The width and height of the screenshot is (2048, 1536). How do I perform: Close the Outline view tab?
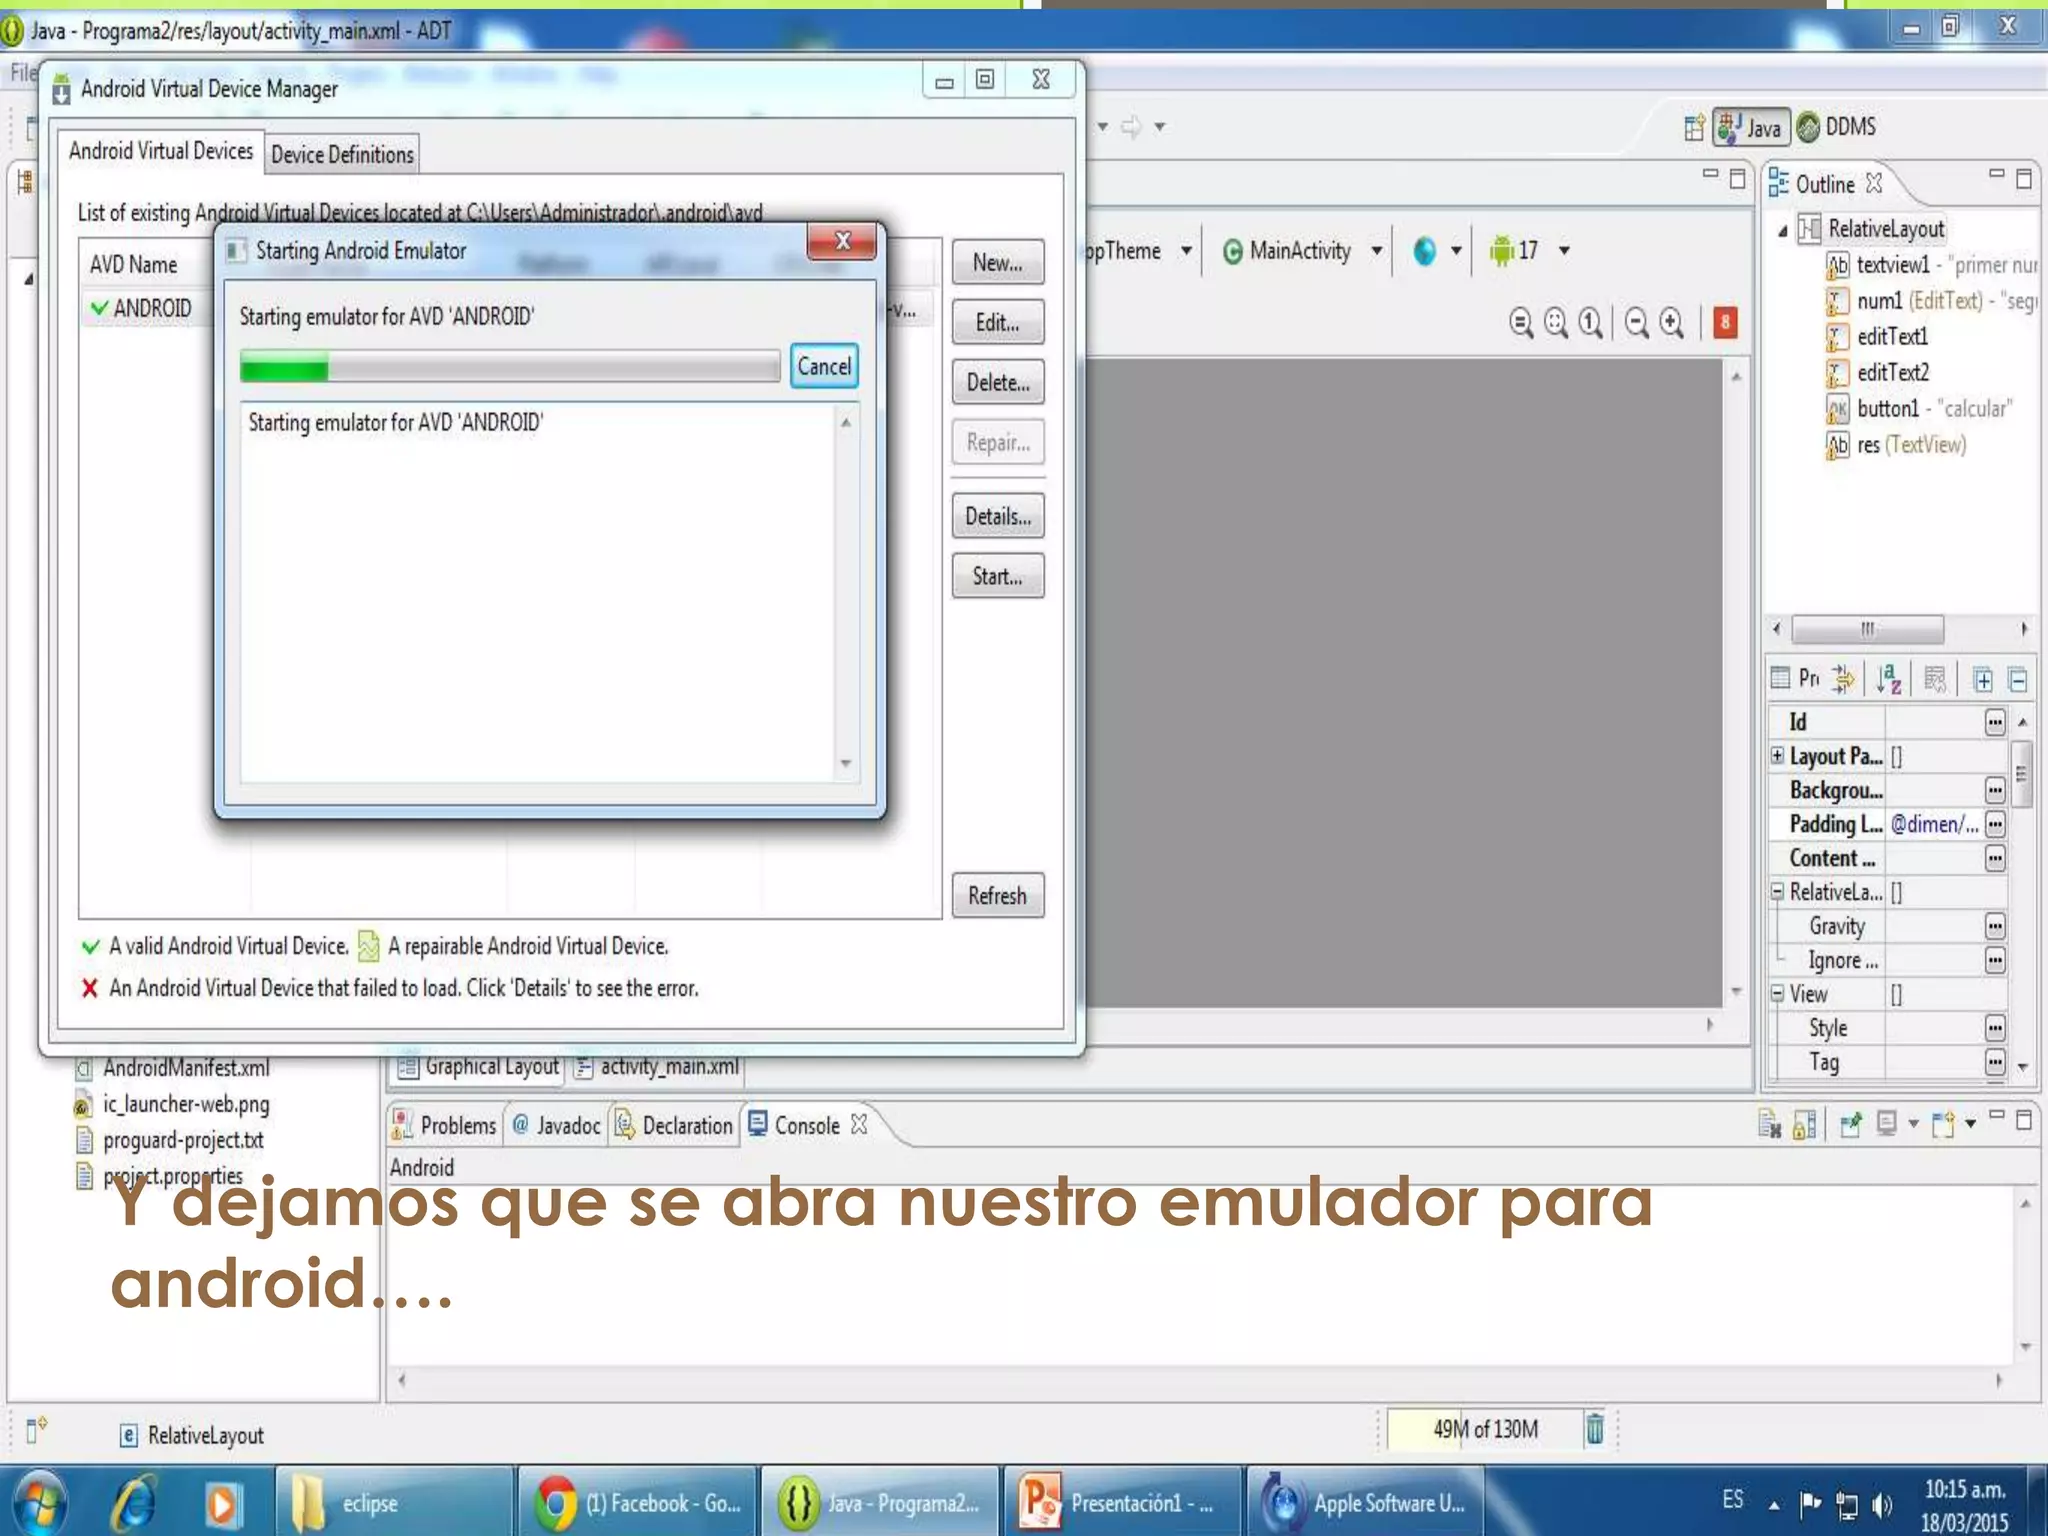coord(1874,183)
